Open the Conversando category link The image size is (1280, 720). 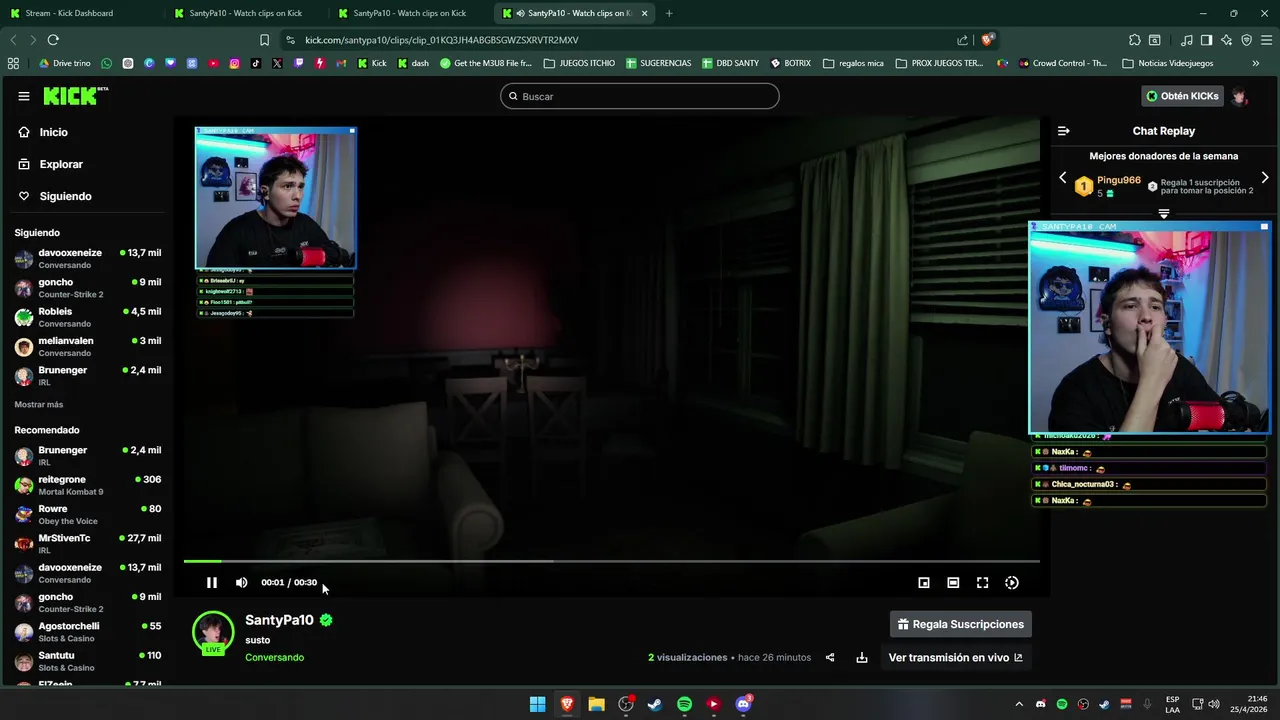pos(274,657)
